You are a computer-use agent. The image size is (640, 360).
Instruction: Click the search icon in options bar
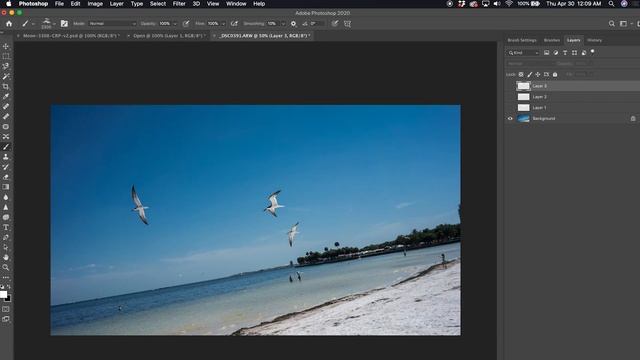(611, 24)
